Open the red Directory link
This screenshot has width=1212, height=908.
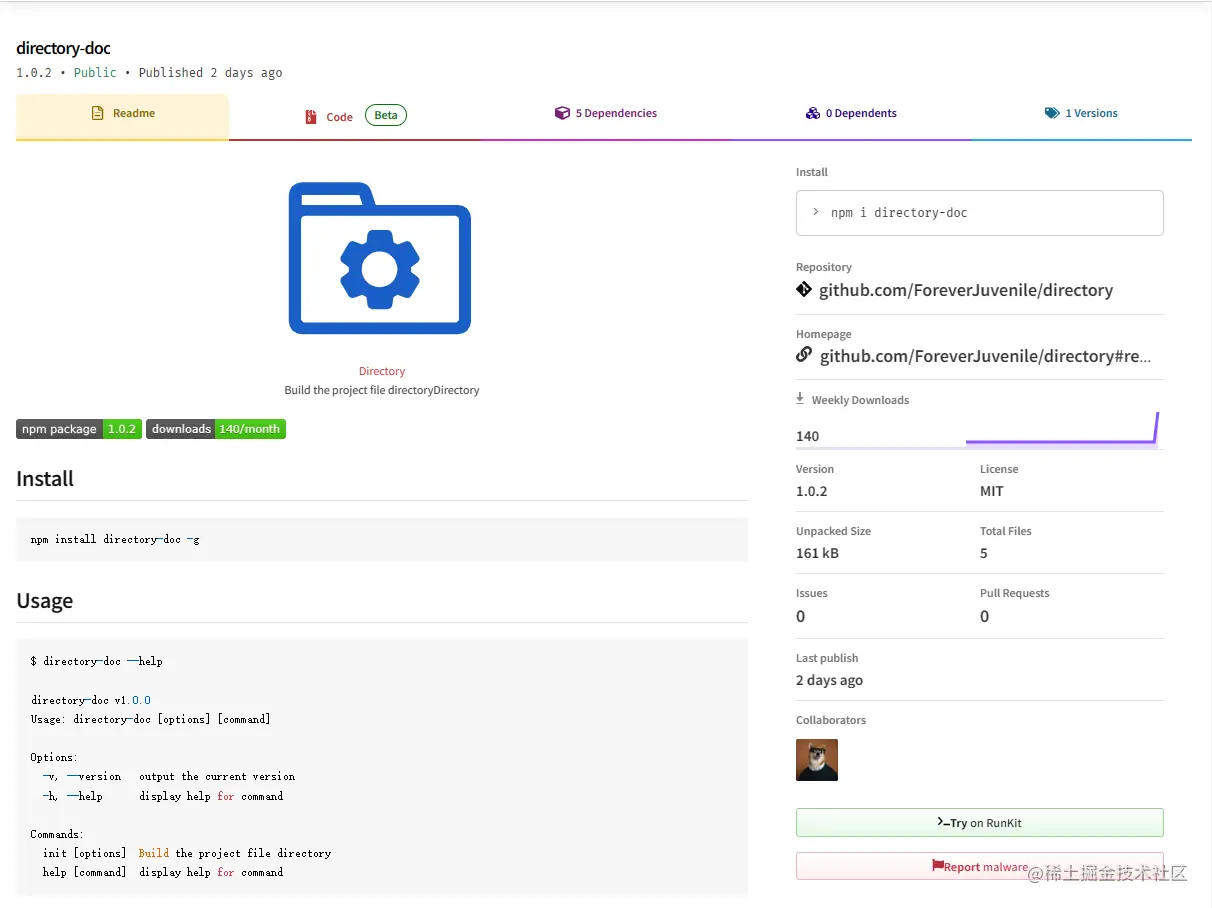coord(382,371)
